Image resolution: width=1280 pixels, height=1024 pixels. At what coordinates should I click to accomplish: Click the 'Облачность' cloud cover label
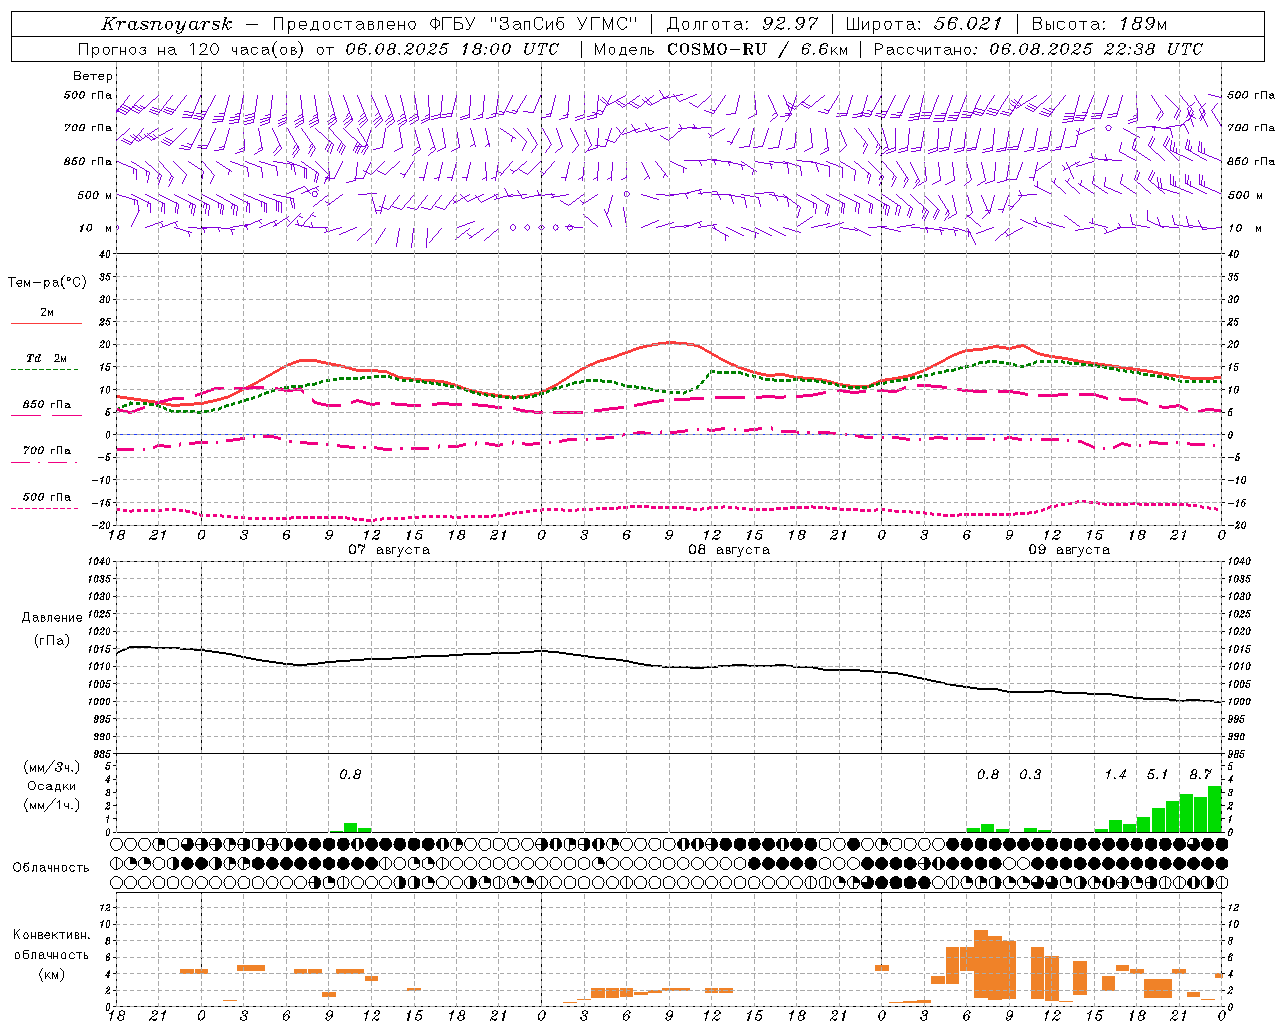(51, 867)
